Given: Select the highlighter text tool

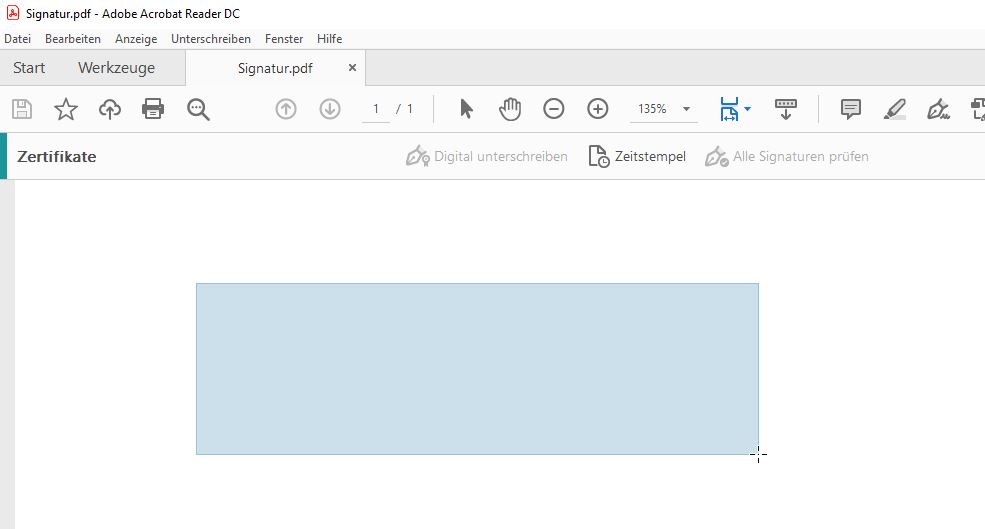Looking at the screenshot, I should coord(895,109).
